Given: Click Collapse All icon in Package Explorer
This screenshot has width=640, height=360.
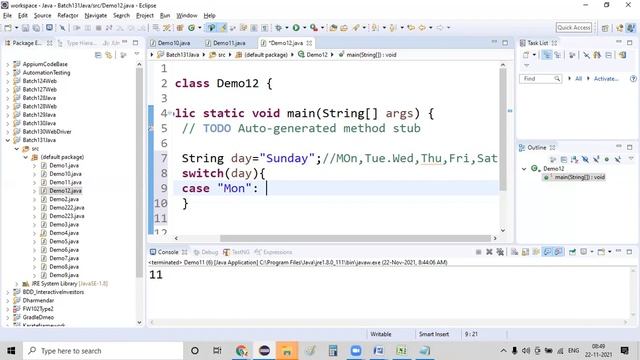Looking at the screenshot, I should [x=98, y=55].
